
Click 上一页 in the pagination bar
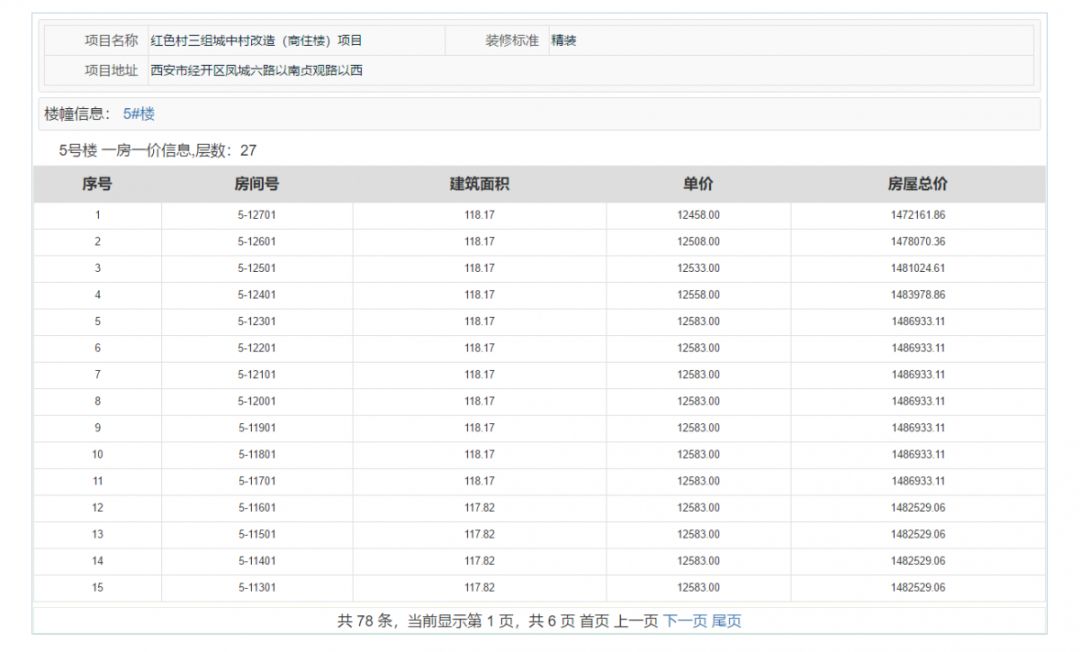636,621
